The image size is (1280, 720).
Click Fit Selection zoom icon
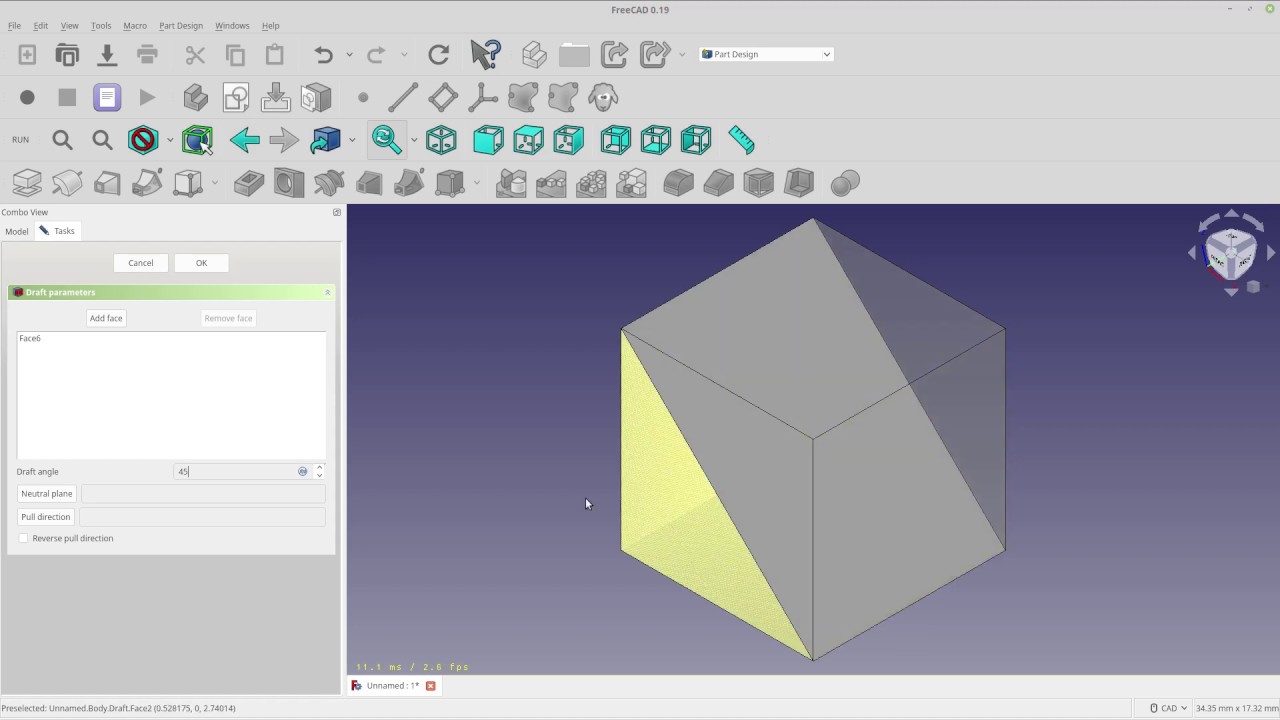pyautogui.click(x=102, y=140)
